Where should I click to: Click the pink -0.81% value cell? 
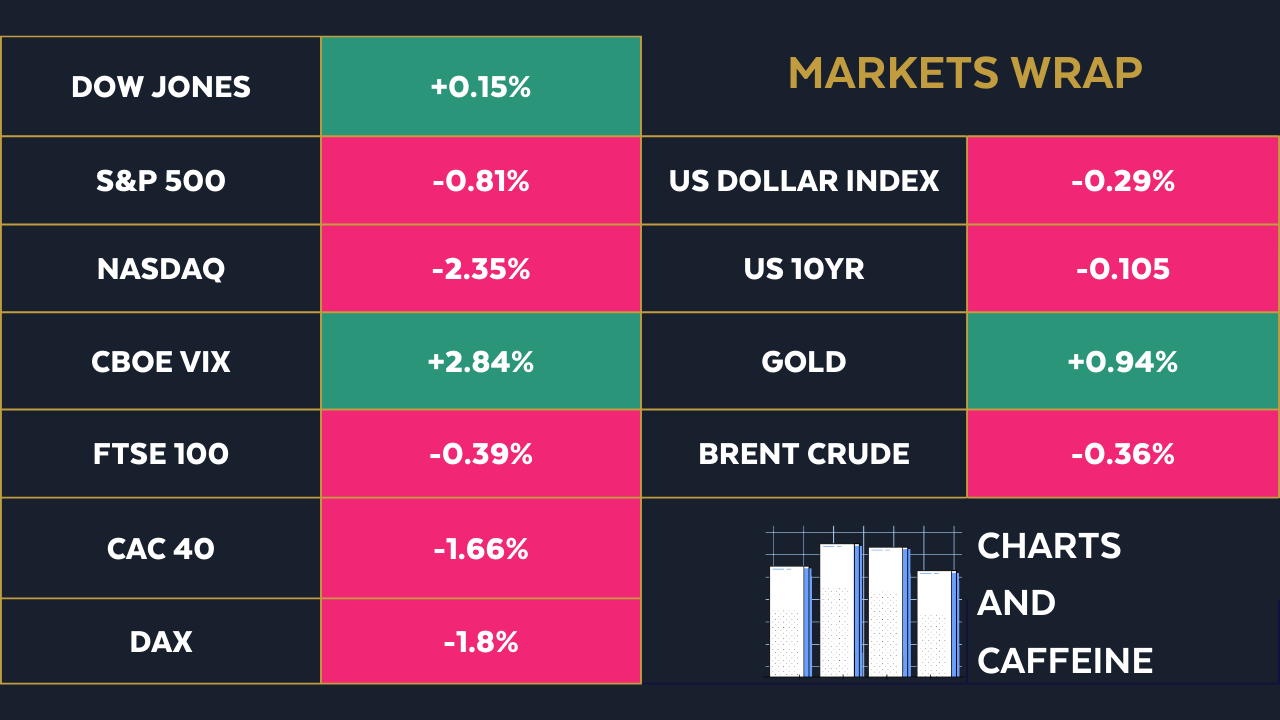tap(480, 181)
